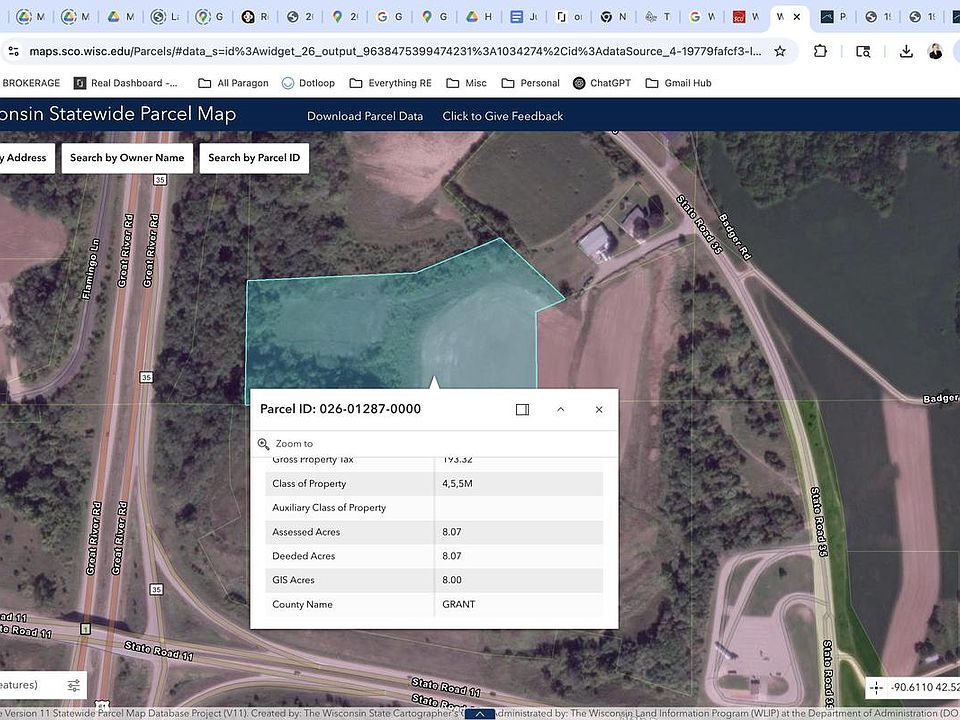Bookmark this page with star icon

(x=780, y=51)
